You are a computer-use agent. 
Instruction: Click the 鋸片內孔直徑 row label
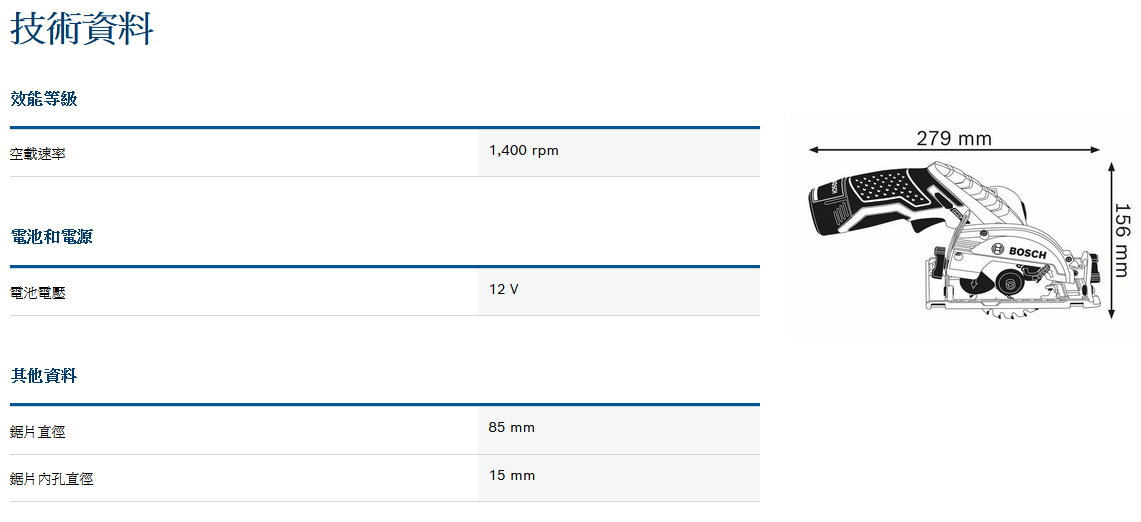pyautogui.click(x=52, y=479)
